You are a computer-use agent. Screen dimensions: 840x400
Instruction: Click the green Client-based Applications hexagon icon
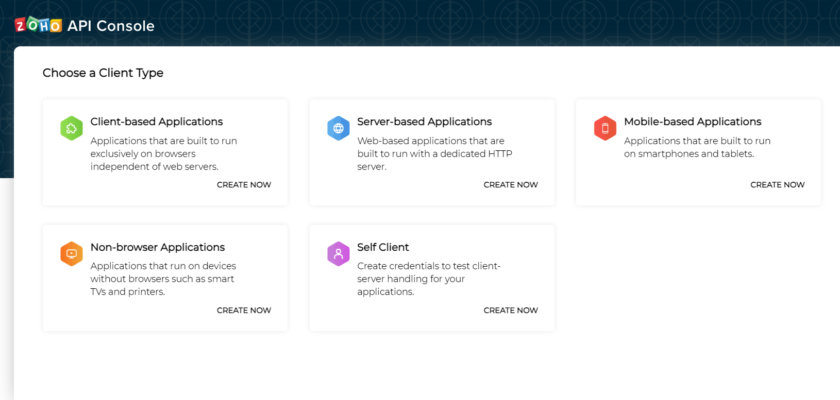point(71,129)
